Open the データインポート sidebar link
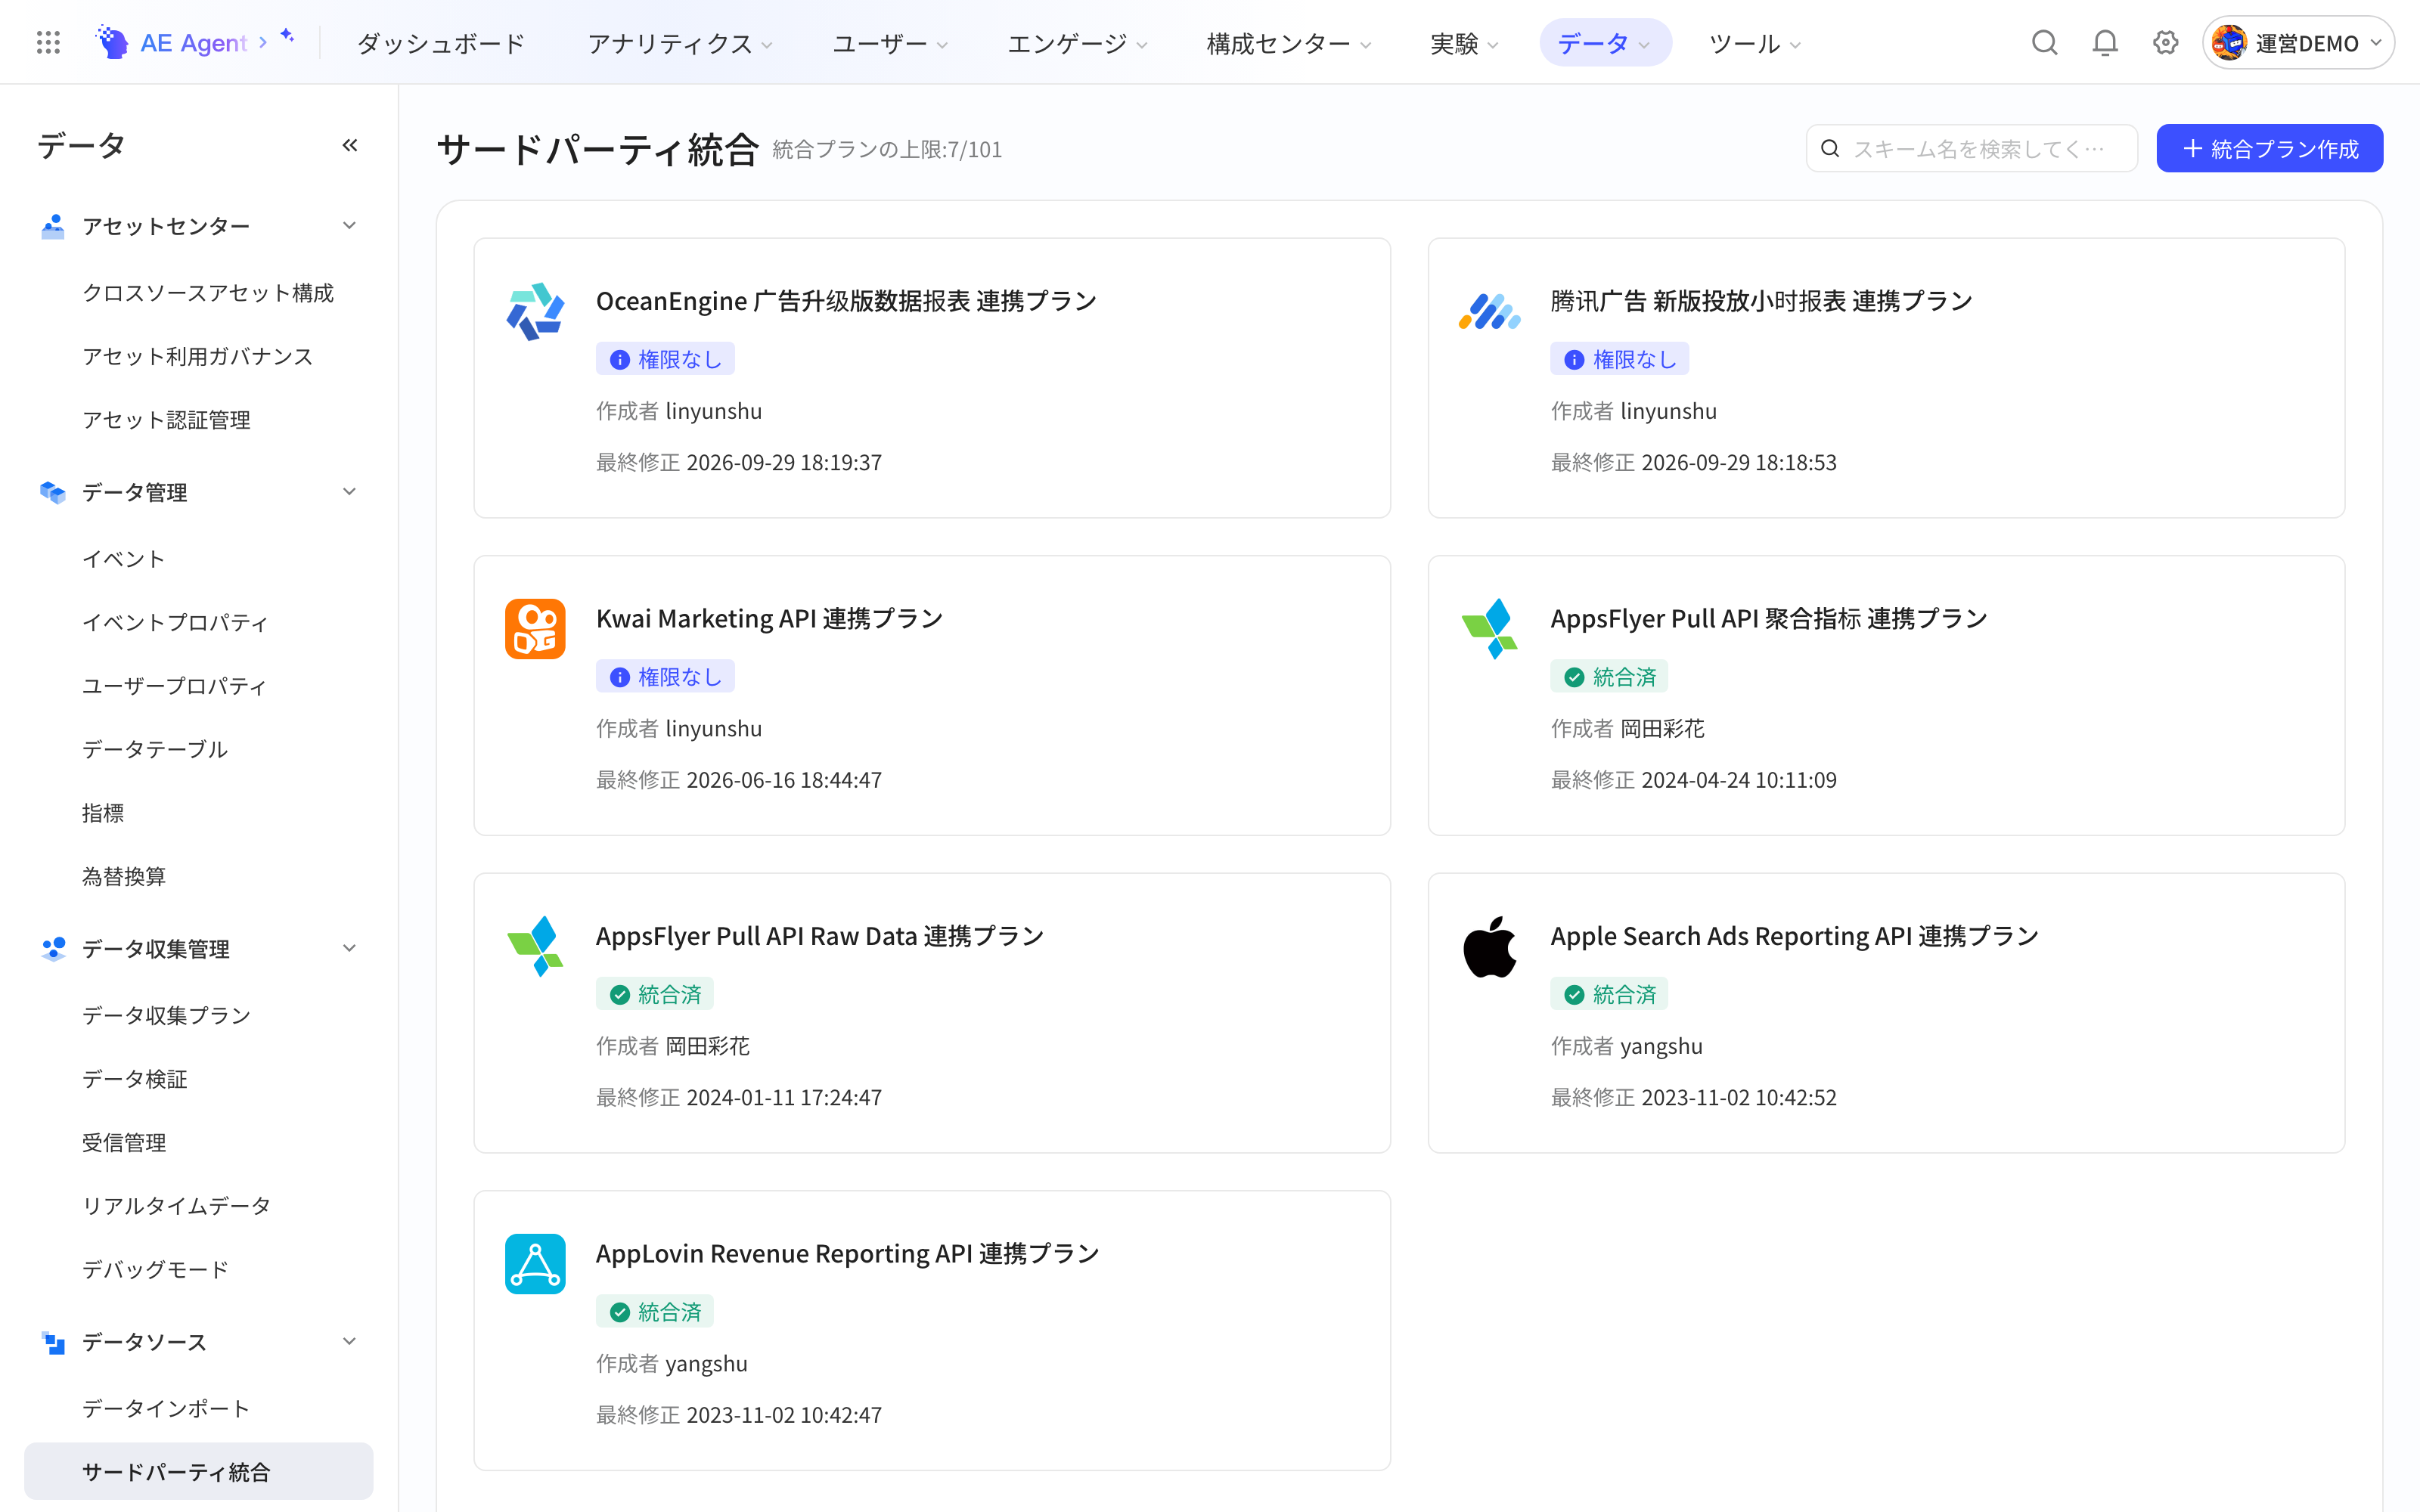The image size is (2420, 1512). [x=166, y=1408]
